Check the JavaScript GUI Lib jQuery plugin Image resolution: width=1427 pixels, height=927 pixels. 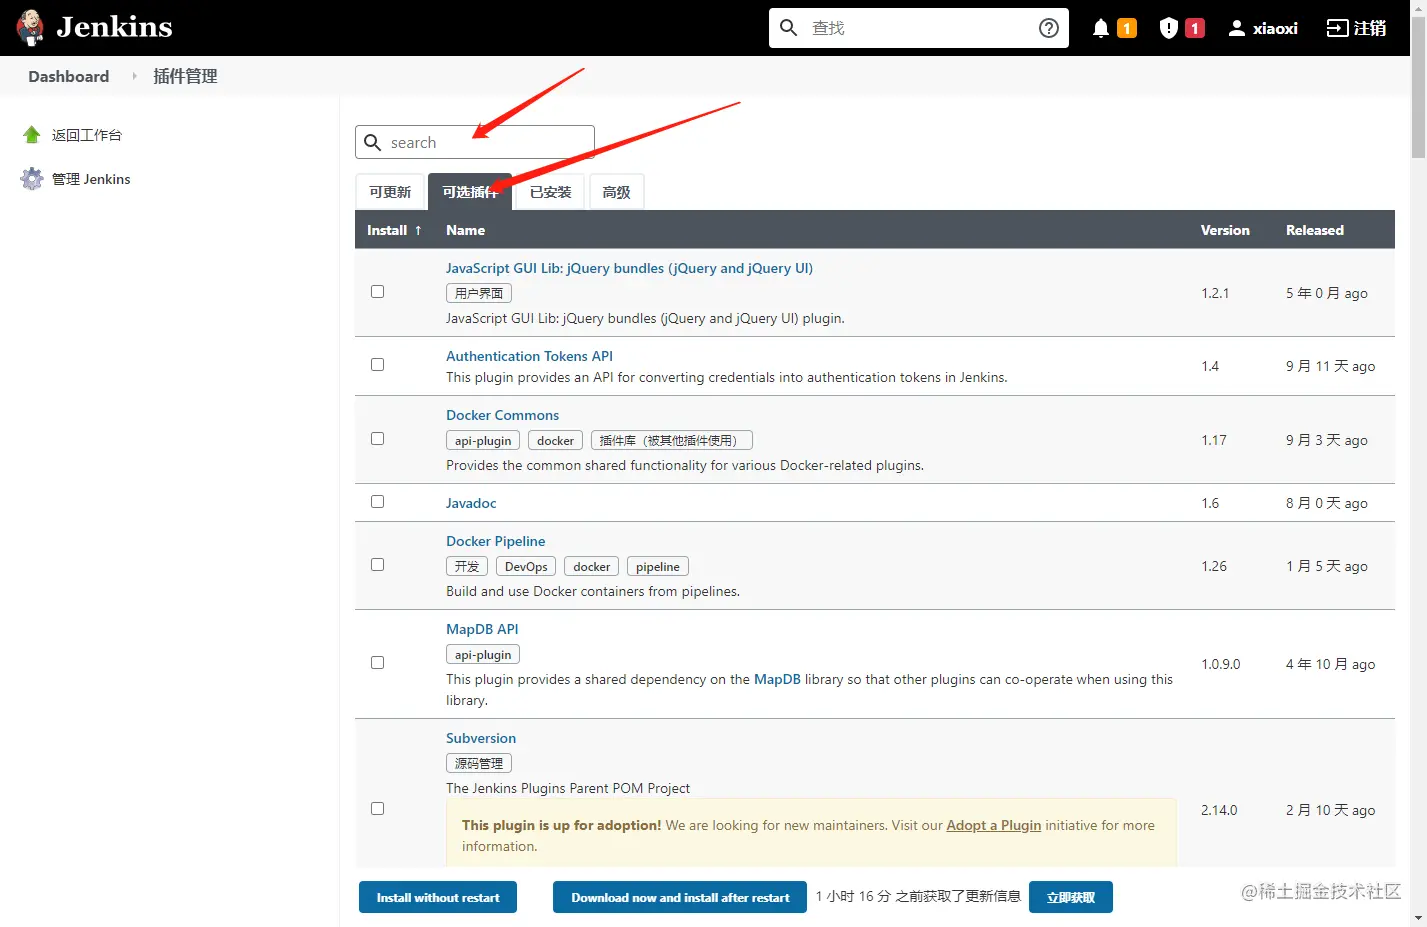(x=377, y=292)
